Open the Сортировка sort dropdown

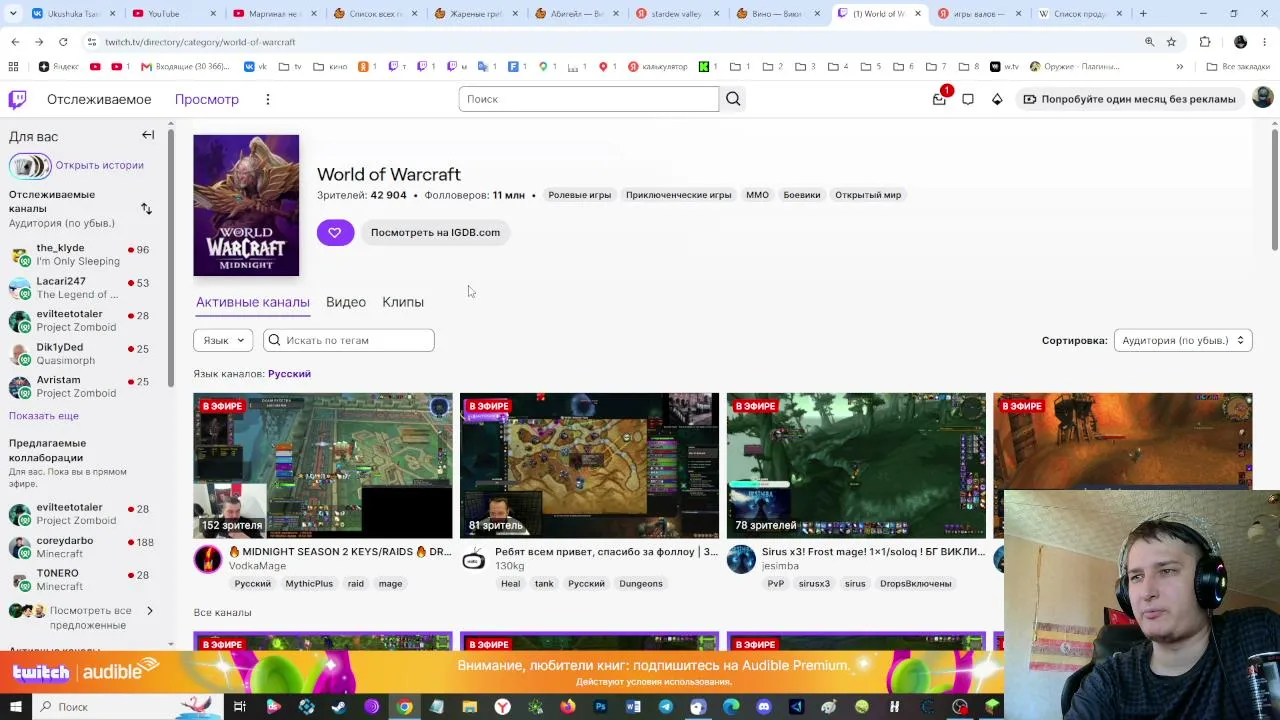coord(1183,340)
